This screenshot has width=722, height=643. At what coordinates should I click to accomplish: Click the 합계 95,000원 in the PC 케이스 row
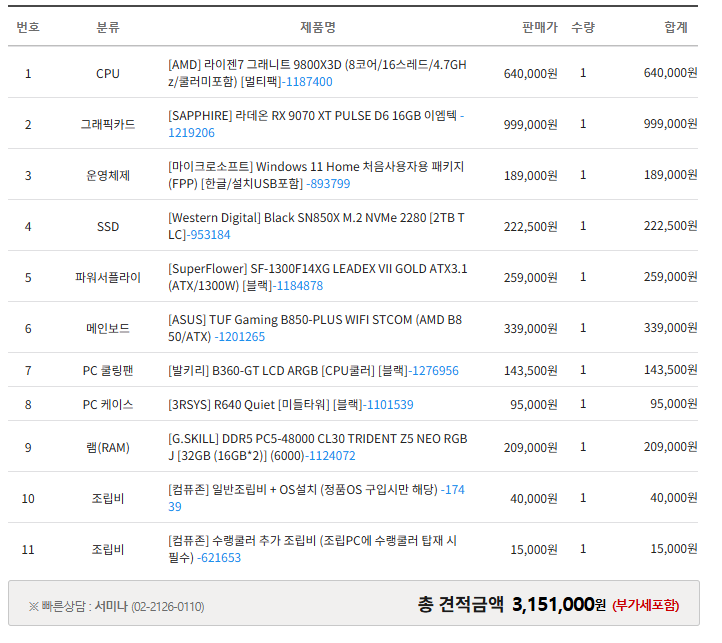pyautogui.click(x=674, y=404)
